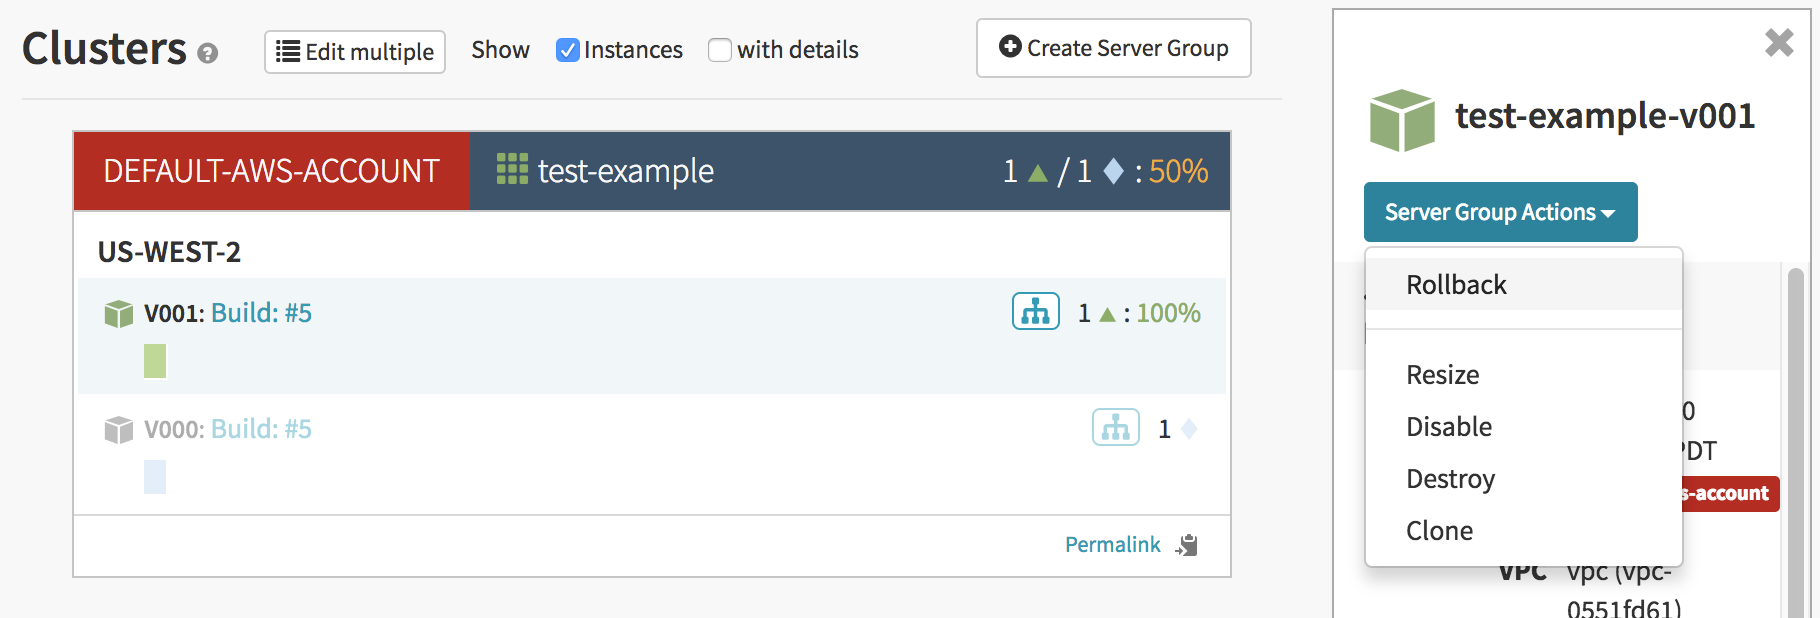Click the green cube icon beside V001
1820x618 pixels.
point(119,314)
